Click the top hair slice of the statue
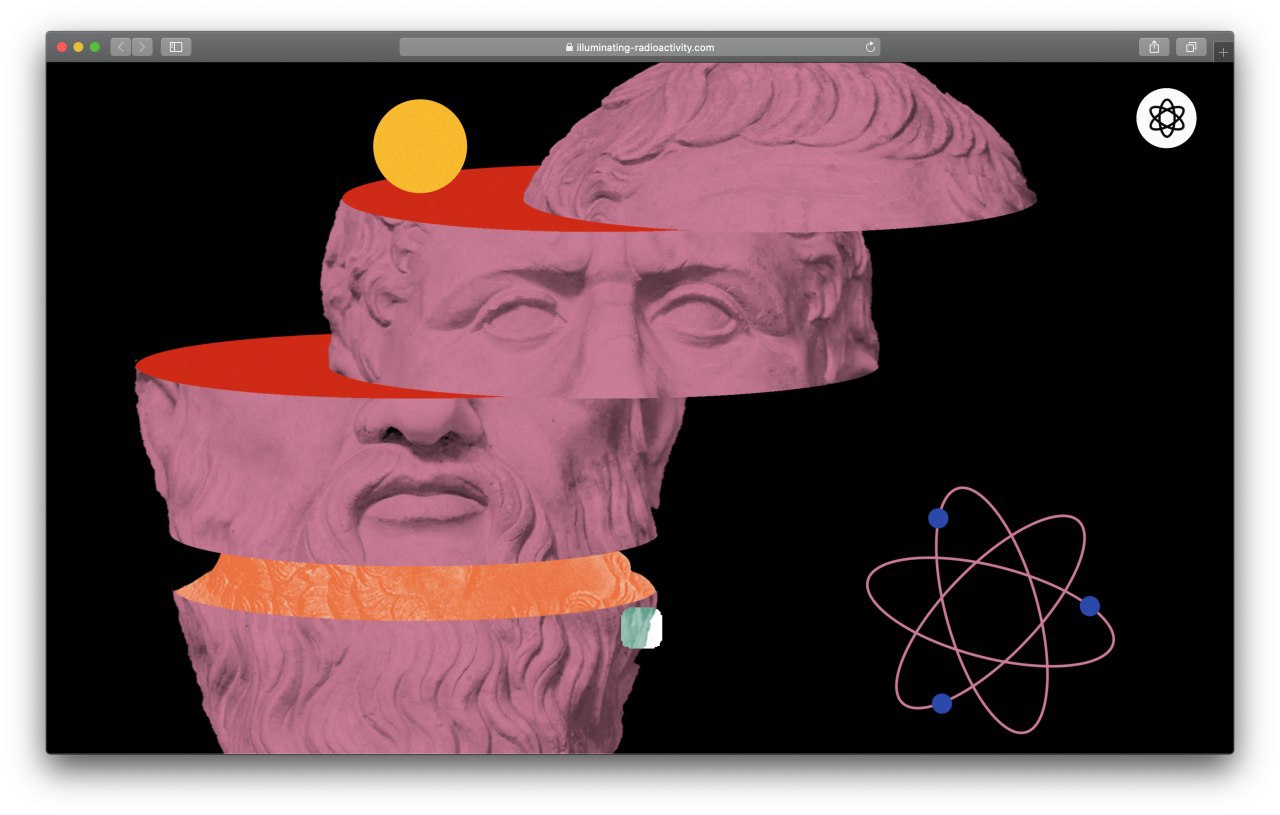Viewport: 1280px width, 815px height. coord(780,146)
